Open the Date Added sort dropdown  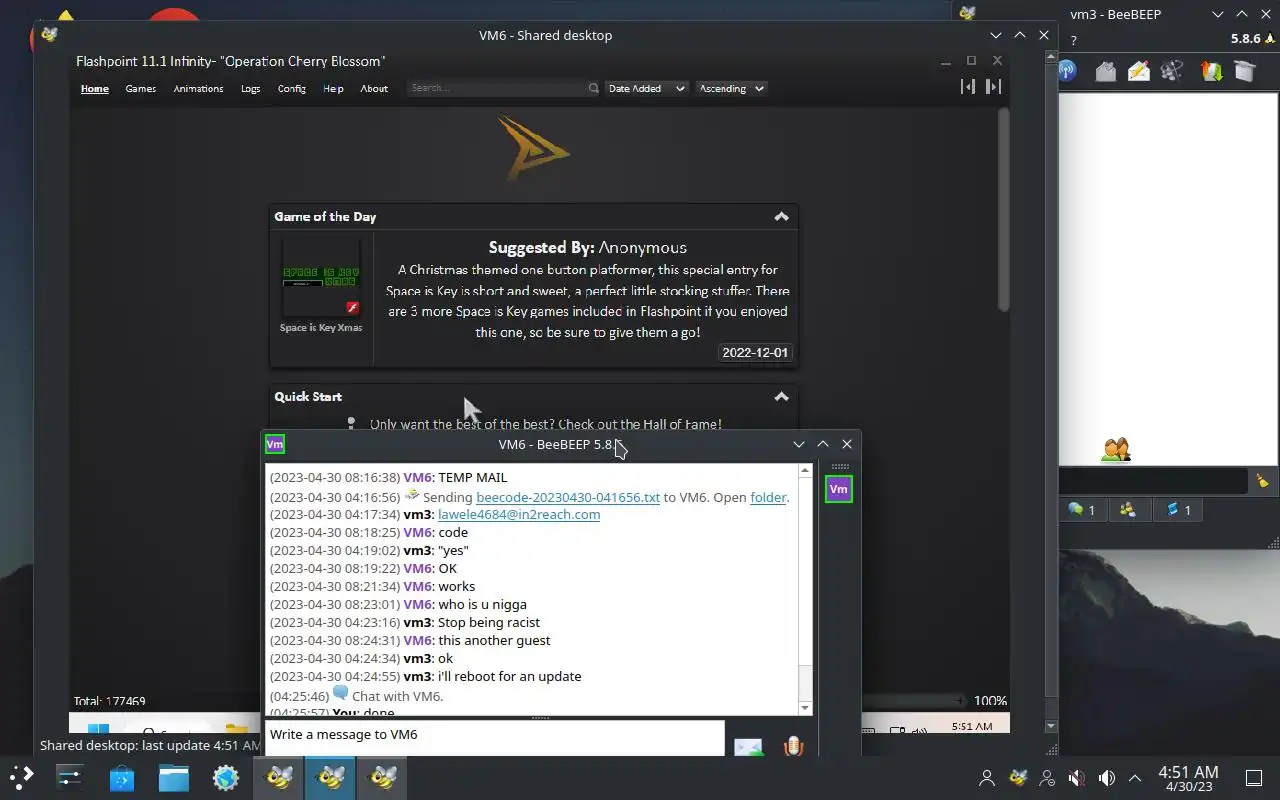[x=646, y=88]
